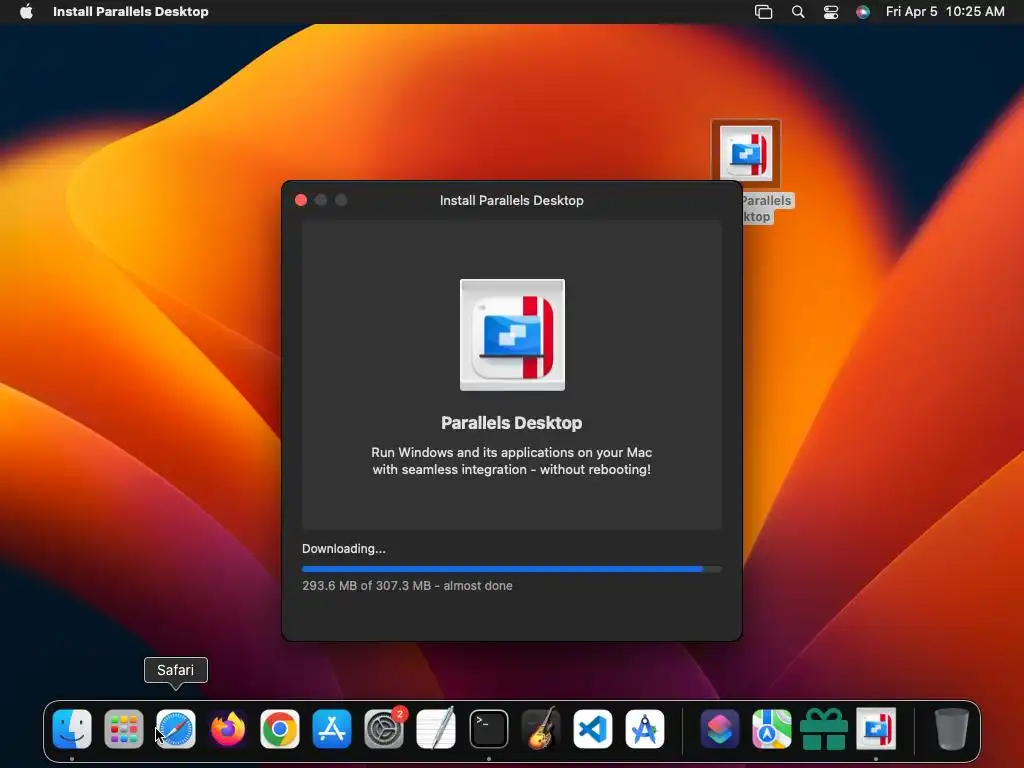The image size is (1024, 768).
Task: Click the 'Downloading...' status label
Action: click(344, 549)
